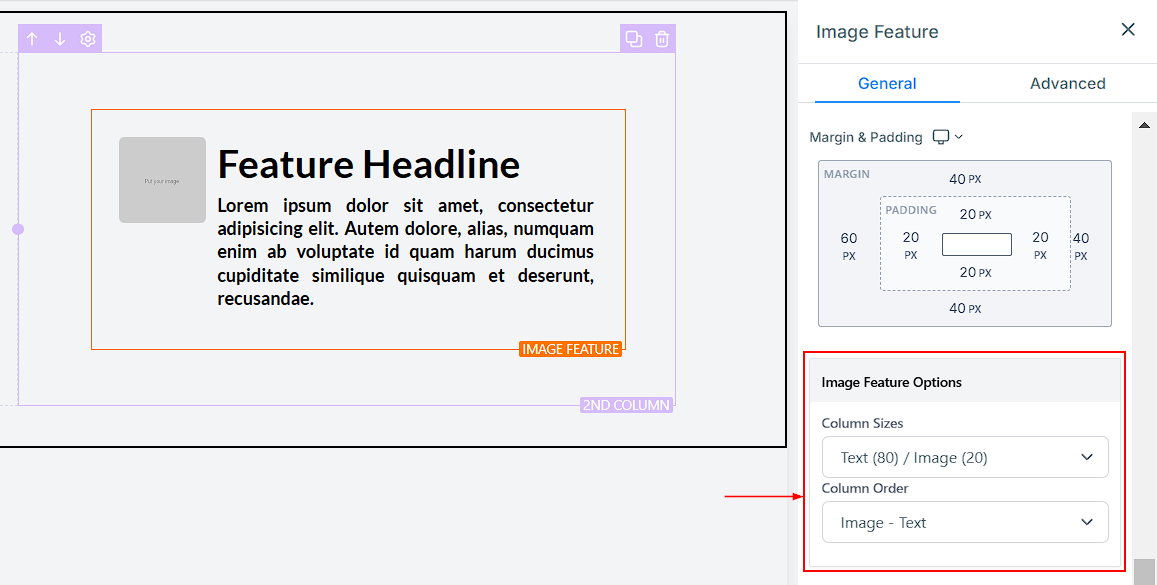Move the column down with arrow icon

pyautogui.click(x=60, y=39)
